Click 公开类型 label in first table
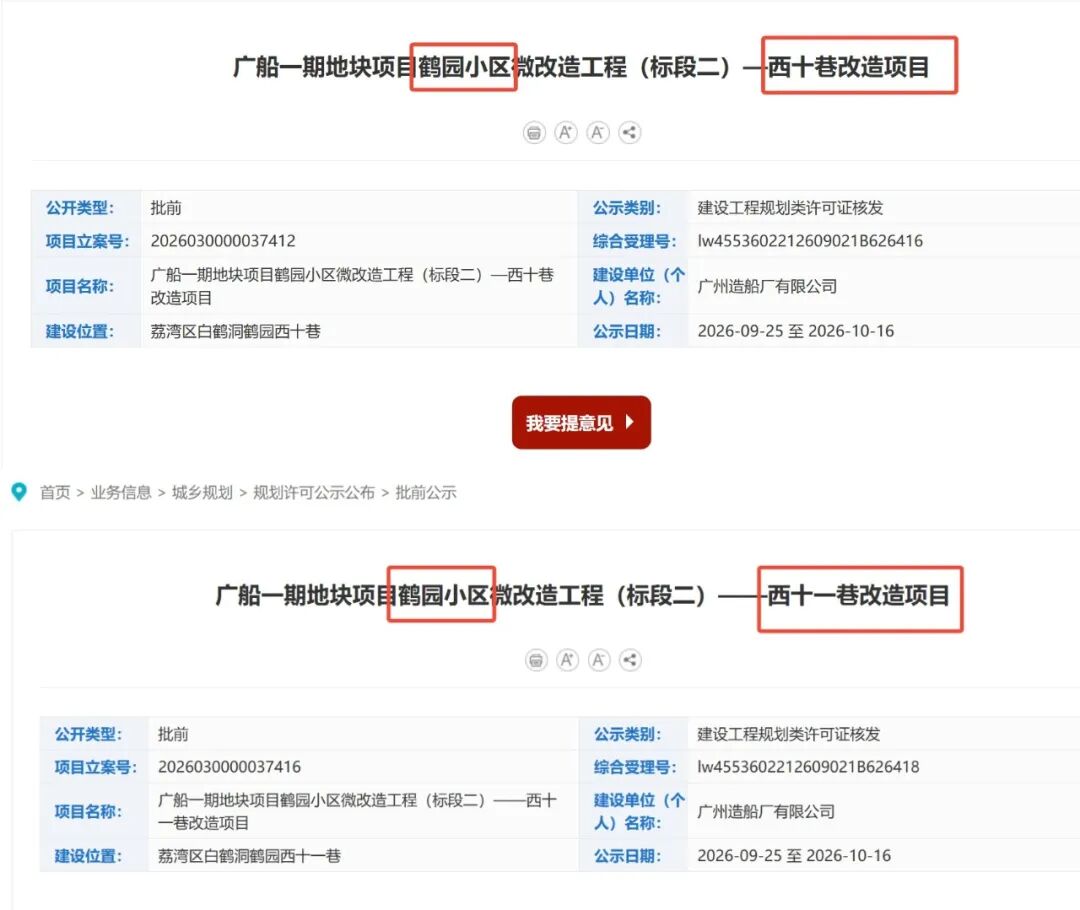Image resolution: width=1080 pixels, height=910 pixels. coord(80,208)
